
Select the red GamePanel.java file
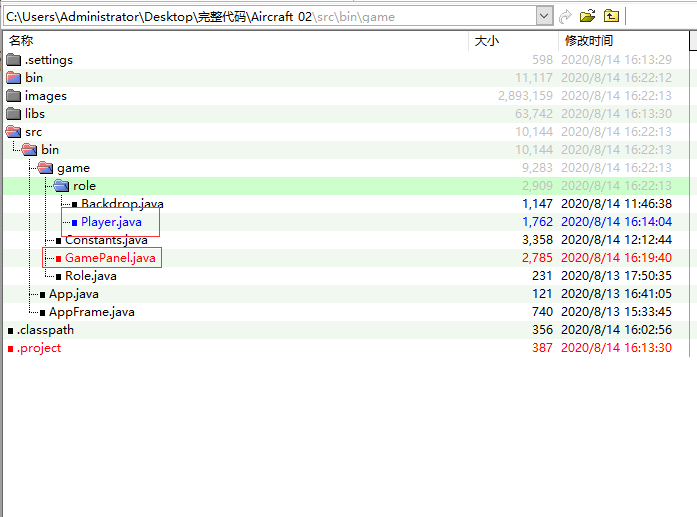(110, 258)
